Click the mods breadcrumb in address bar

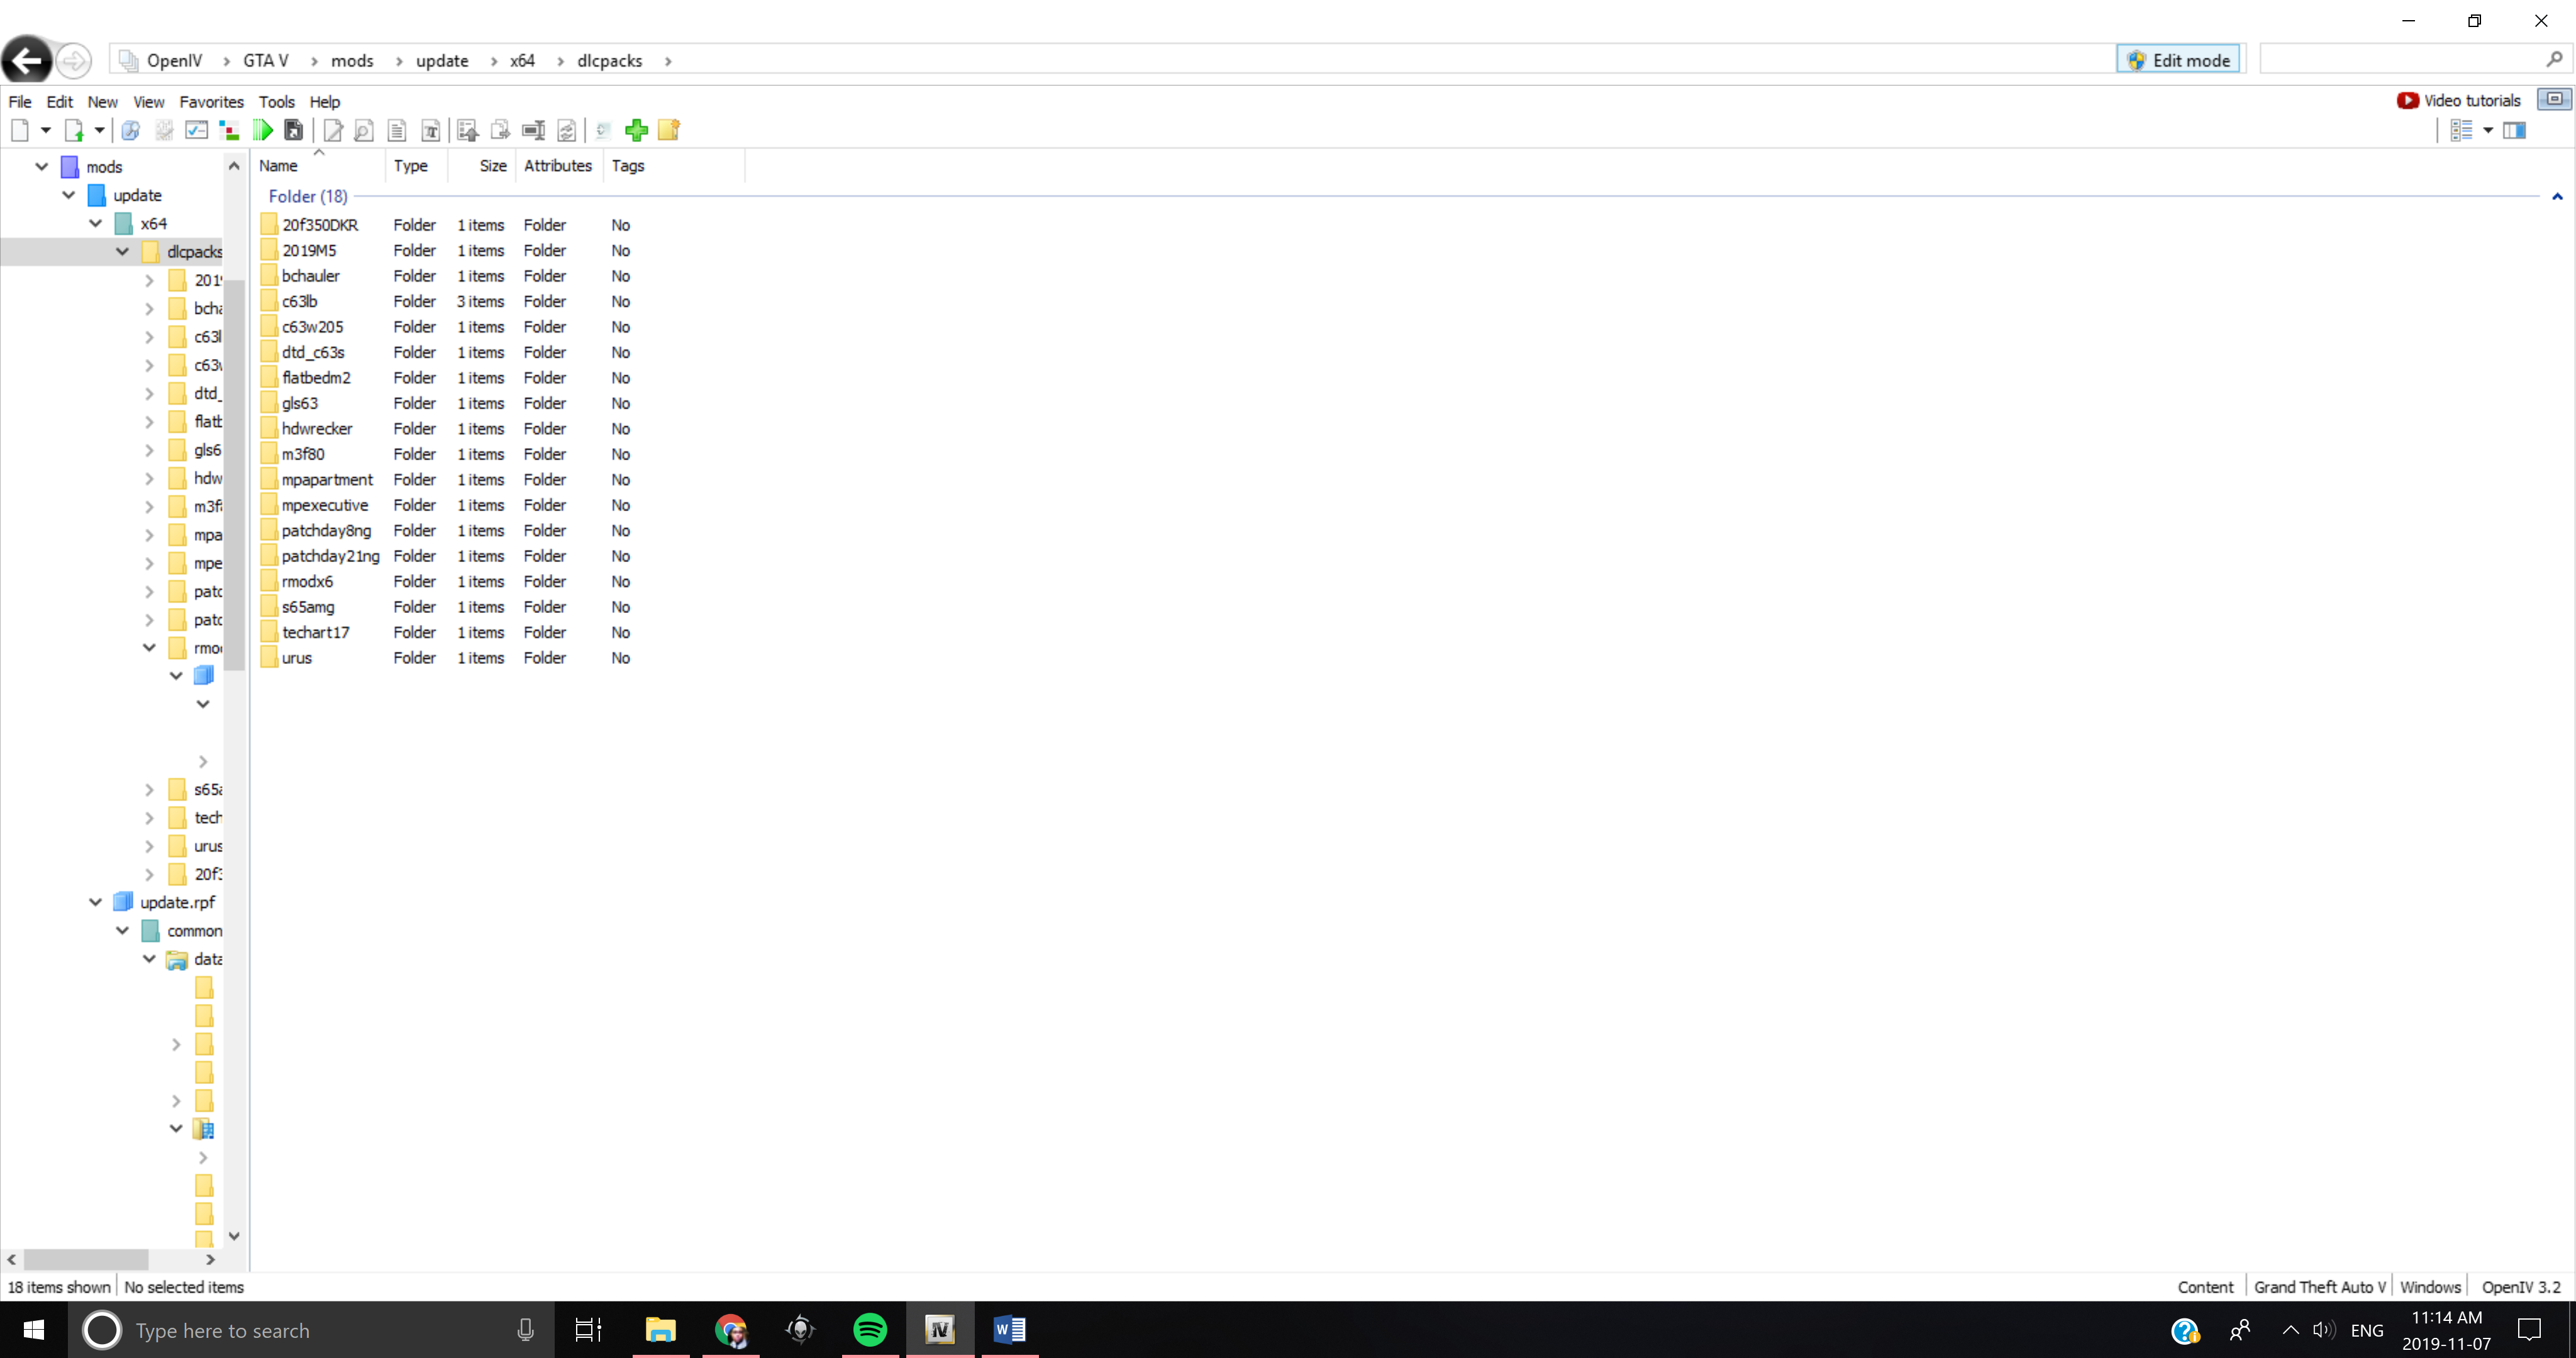point(352,61)
